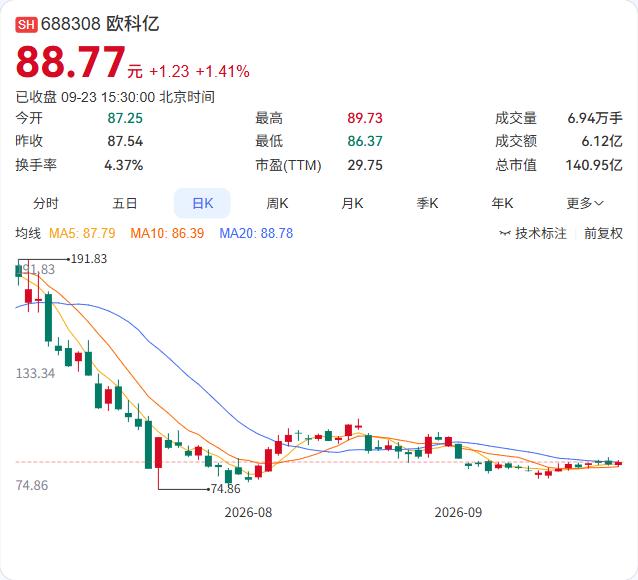The image size is (638, 580).
Task: Click the percent change +1.41%
Action: (x=223, y=72)
